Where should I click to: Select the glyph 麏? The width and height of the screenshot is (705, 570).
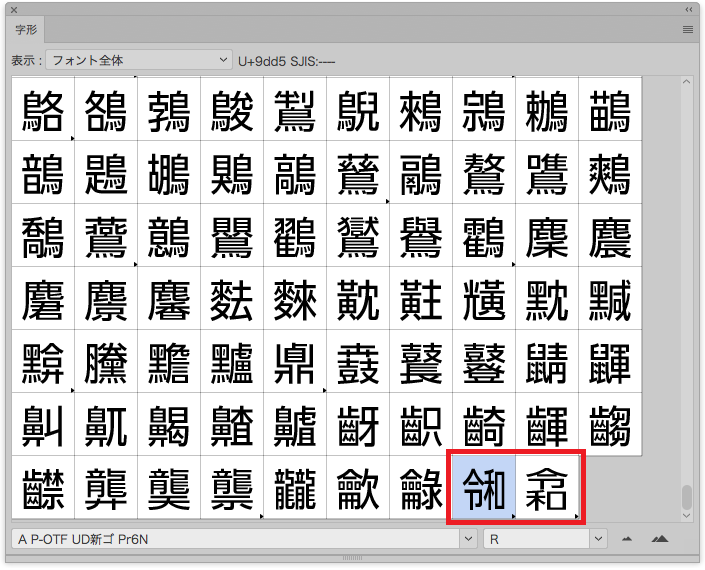43,298
